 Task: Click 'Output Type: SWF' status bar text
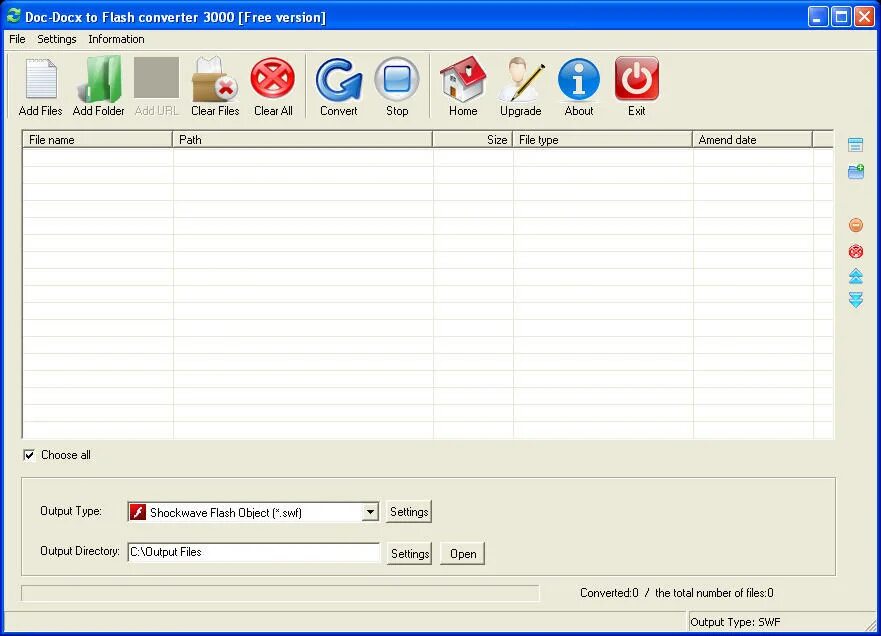coord(735,622)
